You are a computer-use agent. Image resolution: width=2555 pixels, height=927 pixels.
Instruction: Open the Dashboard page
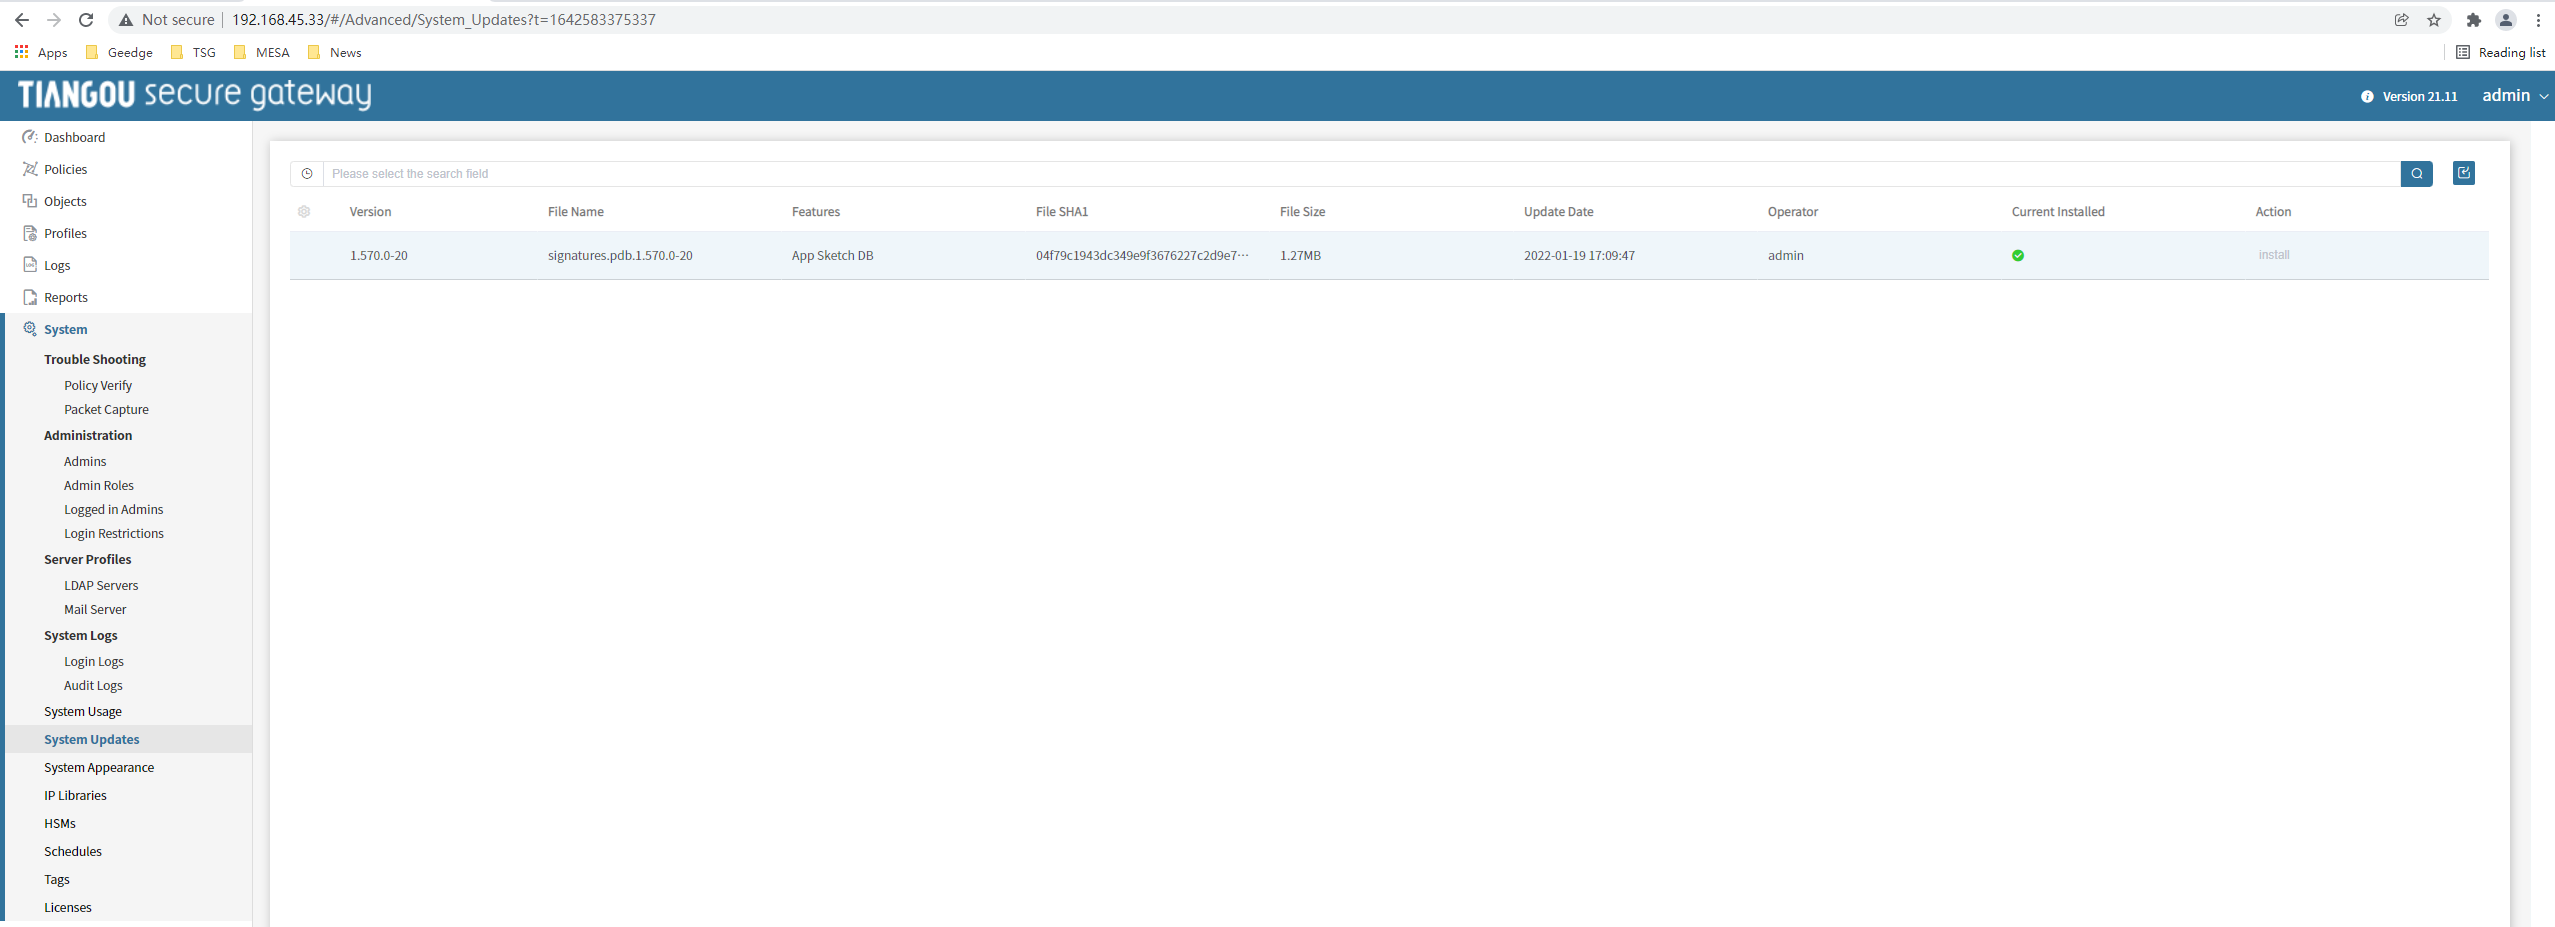74,138
